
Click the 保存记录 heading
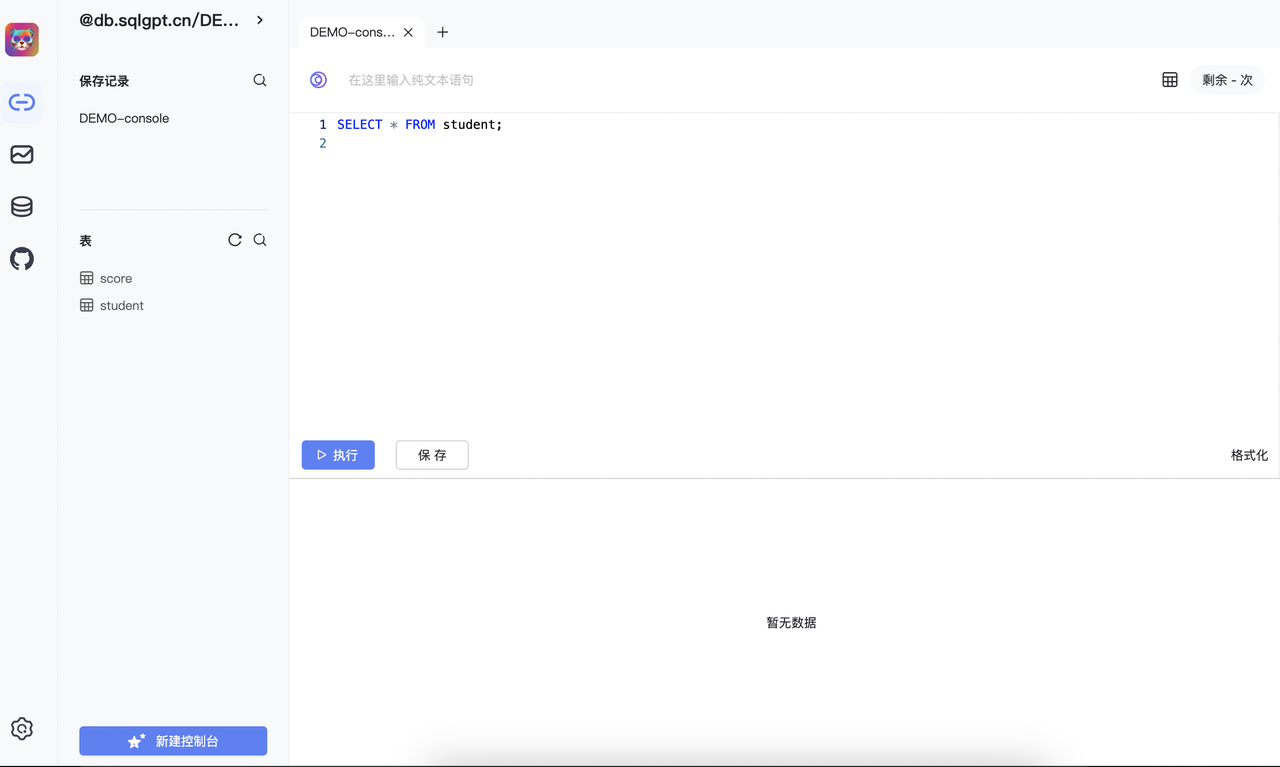104,81
